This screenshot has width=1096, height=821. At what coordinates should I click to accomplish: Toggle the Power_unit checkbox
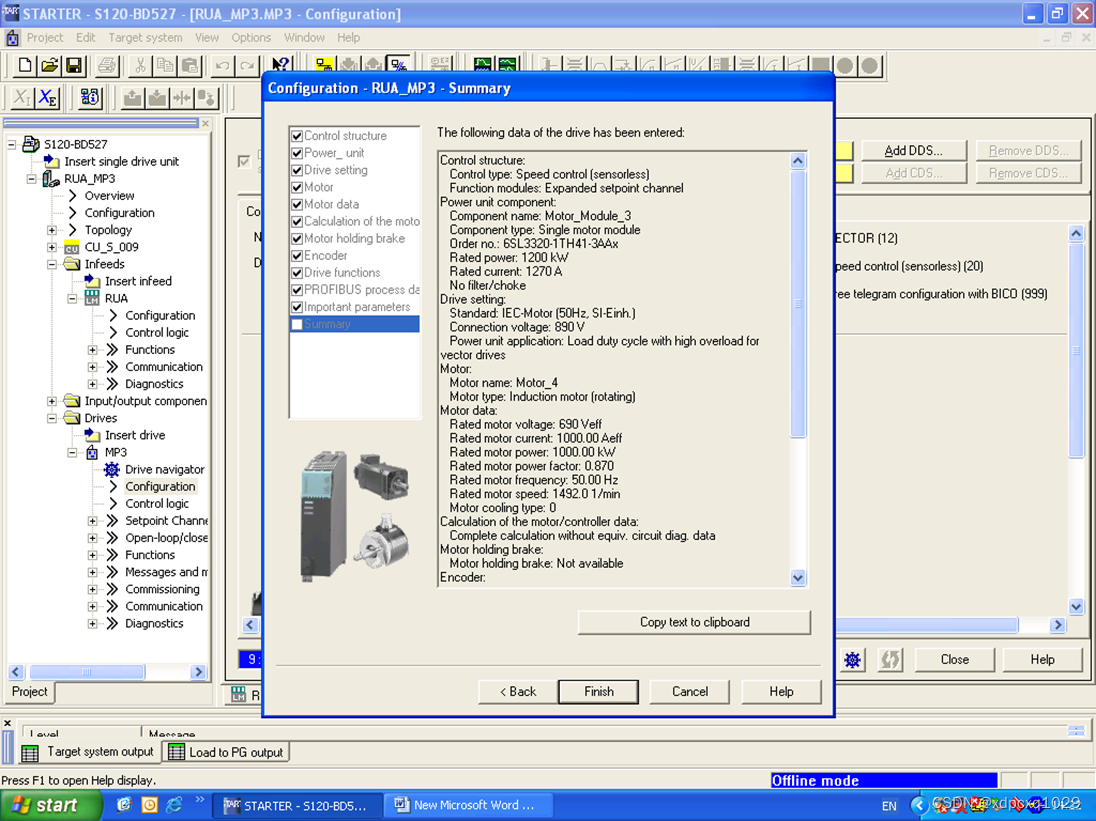pos(297,153)
